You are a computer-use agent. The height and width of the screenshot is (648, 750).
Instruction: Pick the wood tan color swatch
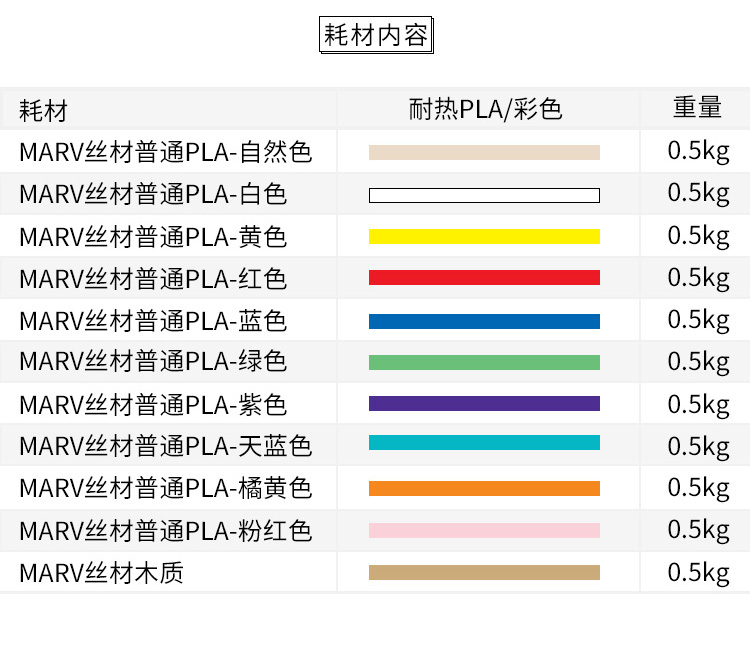pos(484,572)
